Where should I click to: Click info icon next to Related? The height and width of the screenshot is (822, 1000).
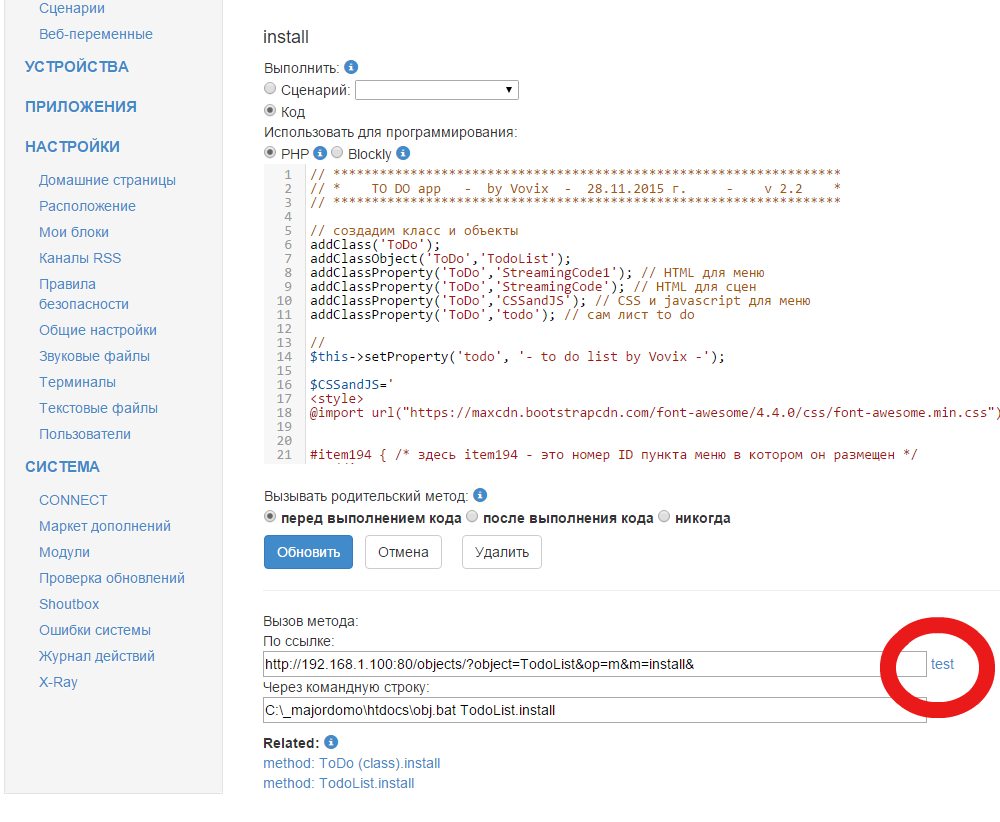tap(331, 742)
